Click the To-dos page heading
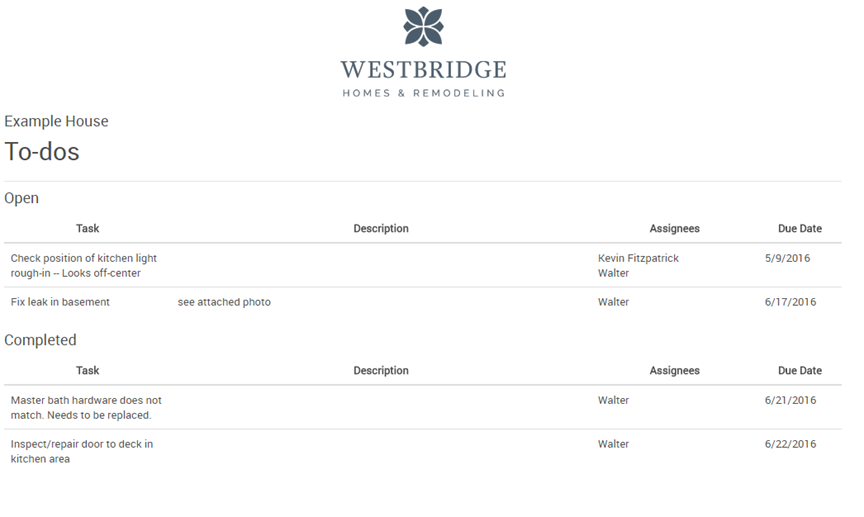864x517 pixels. pyautogui.click(x=42, y=152)
